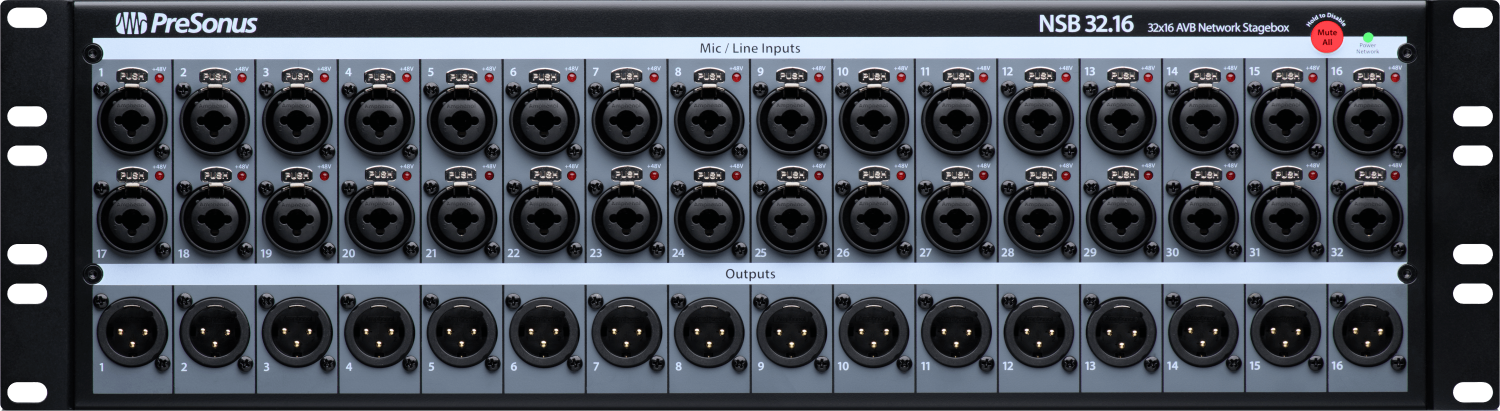
Task: Click the green Power Network LED
Action: [x=1368, y=37]
